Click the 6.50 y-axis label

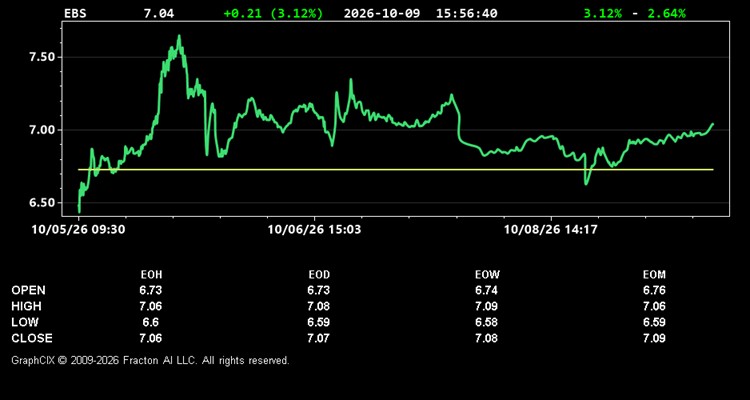coord(41,203)
